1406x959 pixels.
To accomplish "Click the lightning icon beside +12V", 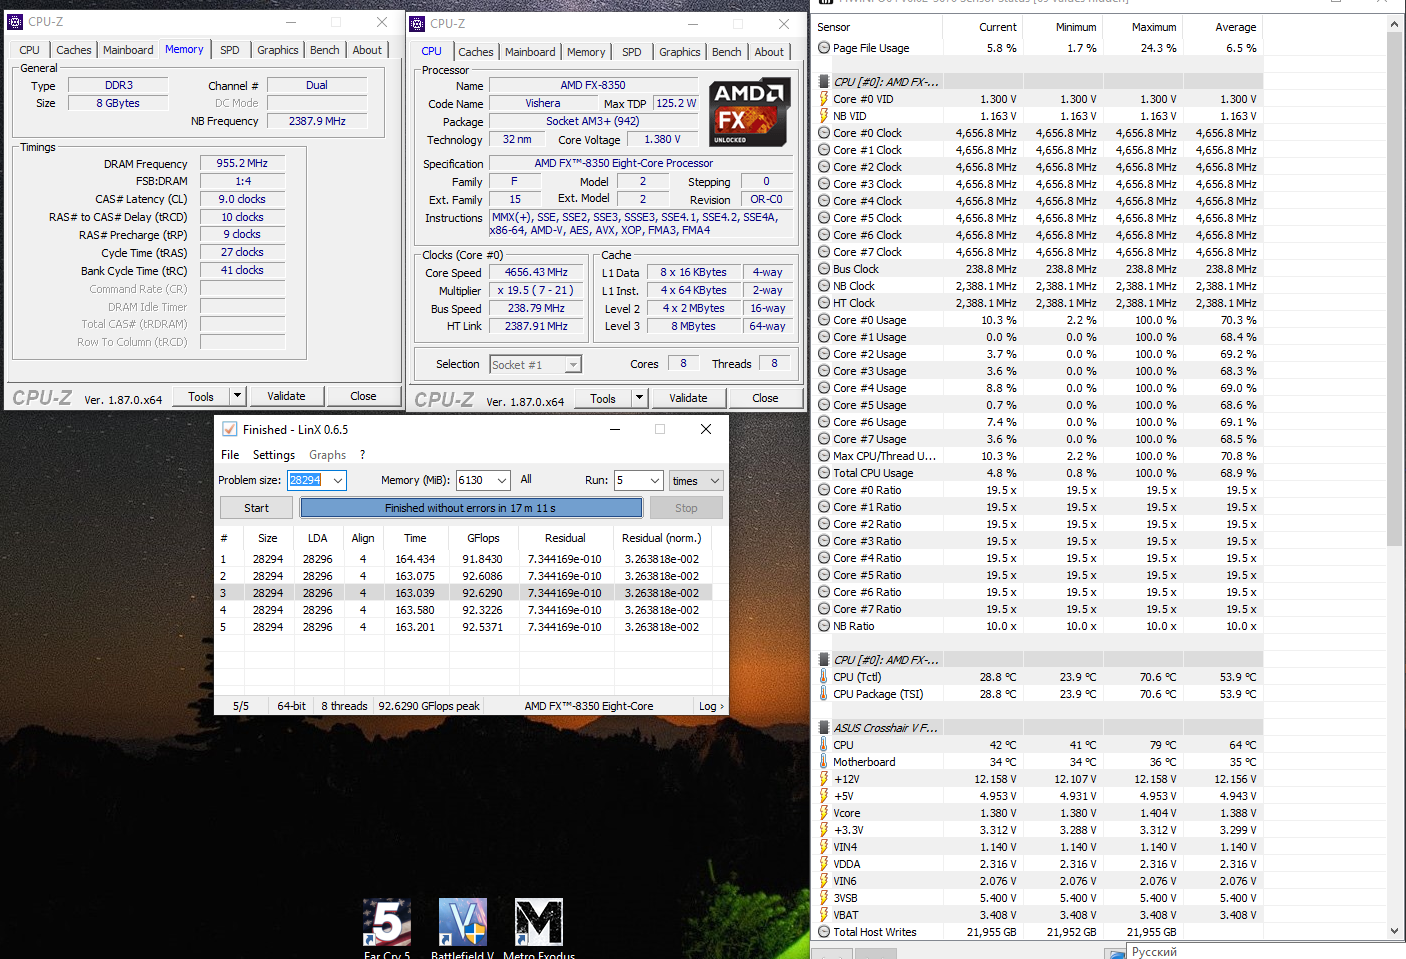I will (x=824, y=779).
